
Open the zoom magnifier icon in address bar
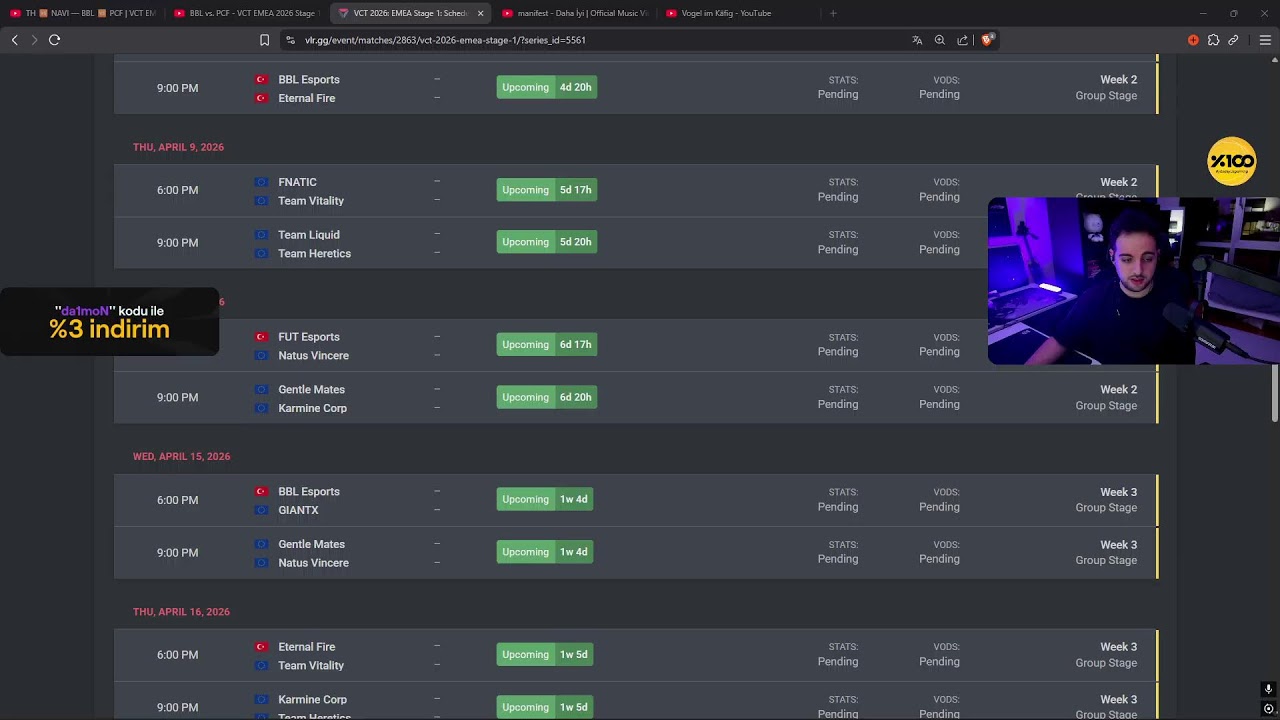940,40
